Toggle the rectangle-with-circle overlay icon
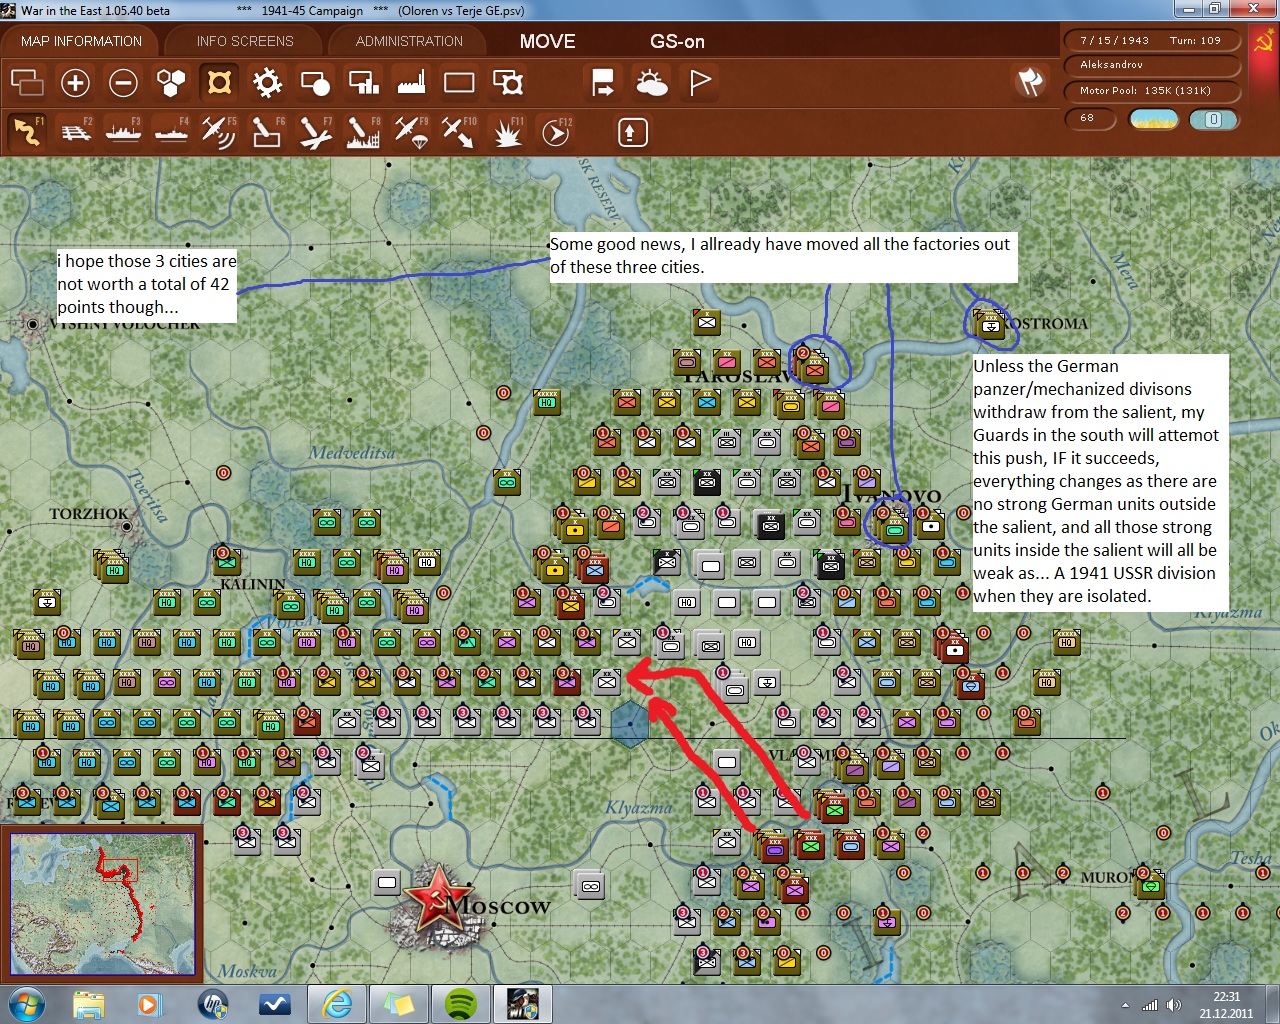Image resolution: width=1280 pixels, height=1024 pixels. (315, 82)
